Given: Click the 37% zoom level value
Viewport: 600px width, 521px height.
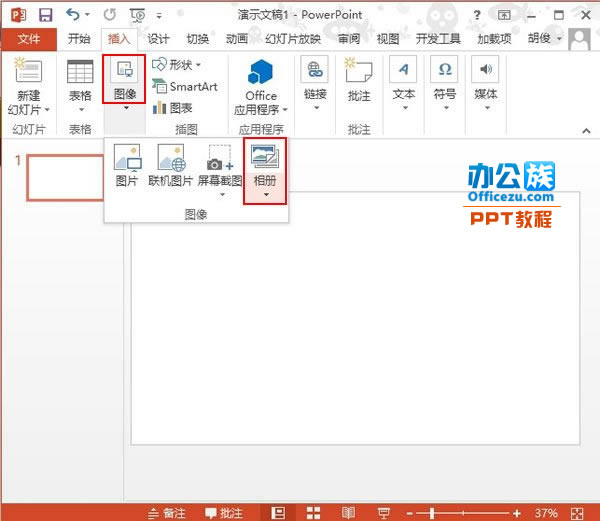Looking at the screenshot, I should [x=546, y=513].
